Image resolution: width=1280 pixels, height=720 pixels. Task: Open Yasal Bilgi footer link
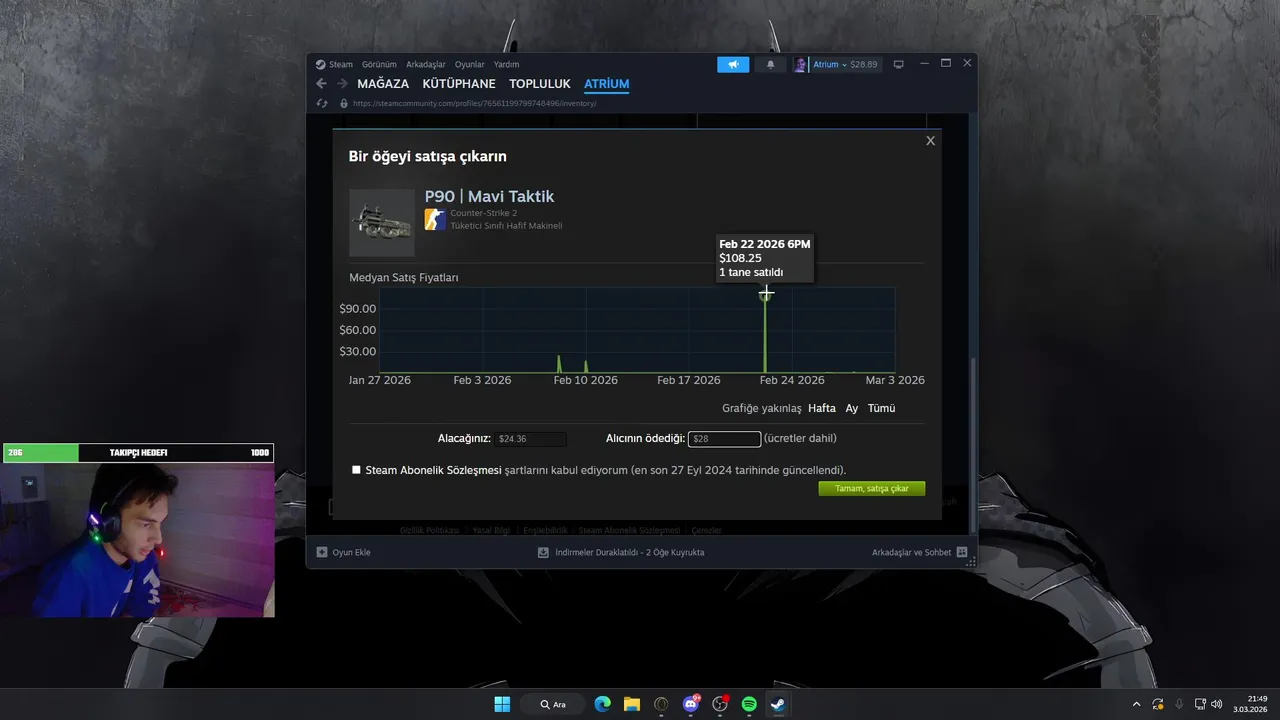491,530
